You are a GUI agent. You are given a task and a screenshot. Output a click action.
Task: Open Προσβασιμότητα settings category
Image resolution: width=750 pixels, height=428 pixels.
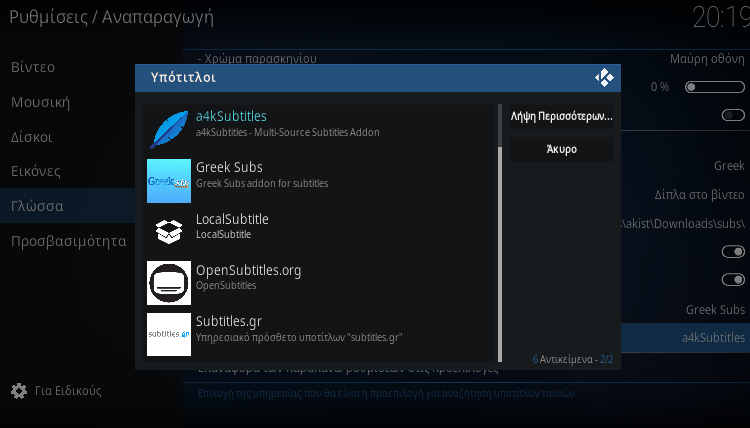[x=68, y=241]
